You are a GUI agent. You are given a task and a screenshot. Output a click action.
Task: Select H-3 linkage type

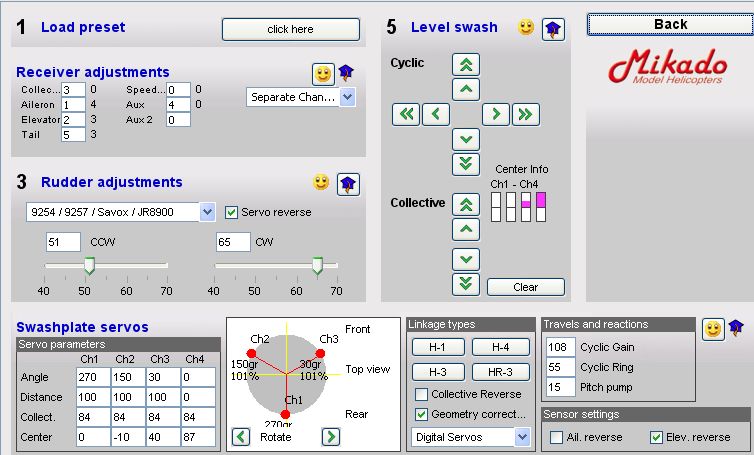(436, 372)
